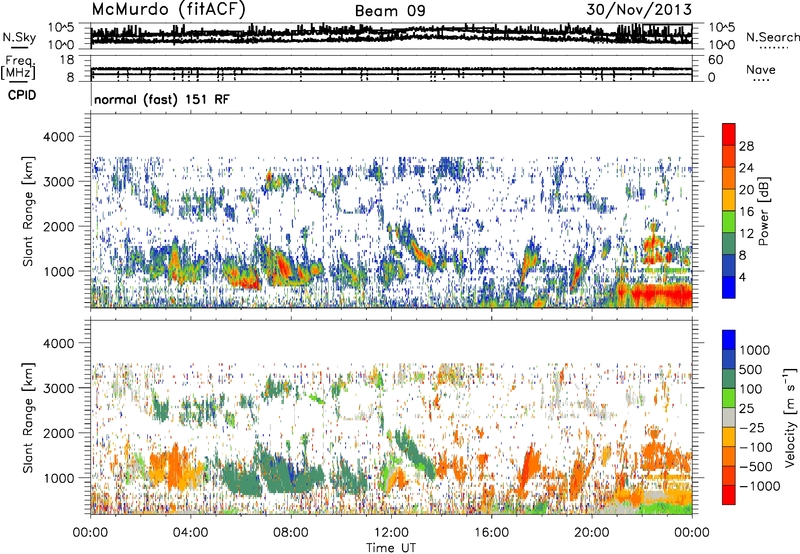The image size is (800, 554).
Task: Click the "Time UT" axis title
Action: 391,548
